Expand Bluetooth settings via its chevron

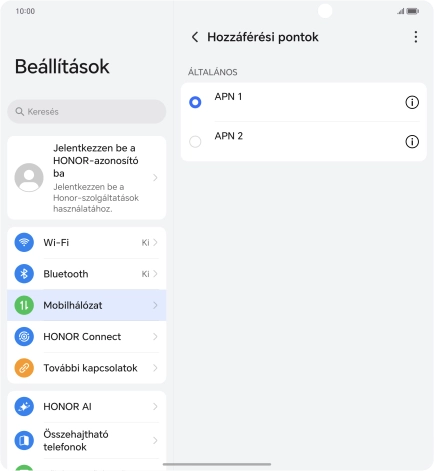tap(155, 274)
